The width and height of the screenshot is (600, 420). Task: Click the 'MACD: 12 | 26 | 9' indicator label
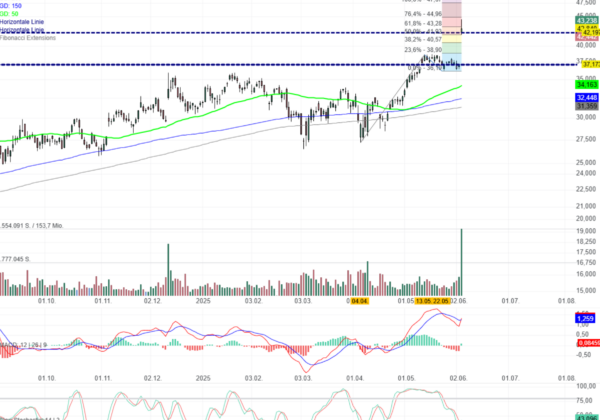23,345
